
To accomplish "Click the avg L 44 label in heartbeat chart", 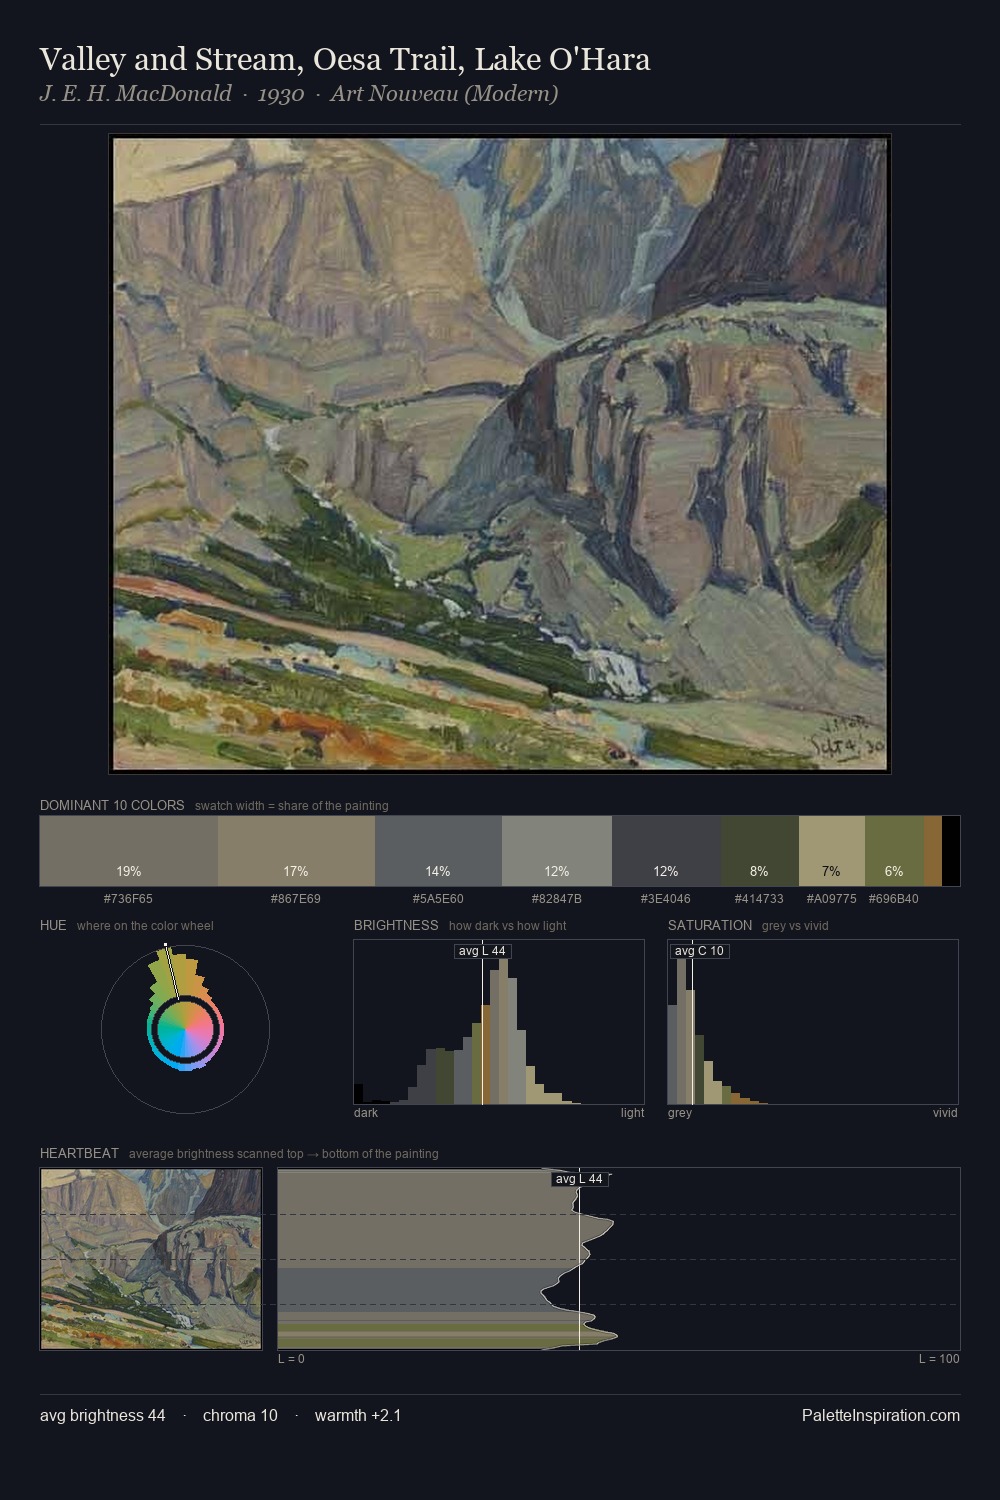I will (x=580, y=1179).
